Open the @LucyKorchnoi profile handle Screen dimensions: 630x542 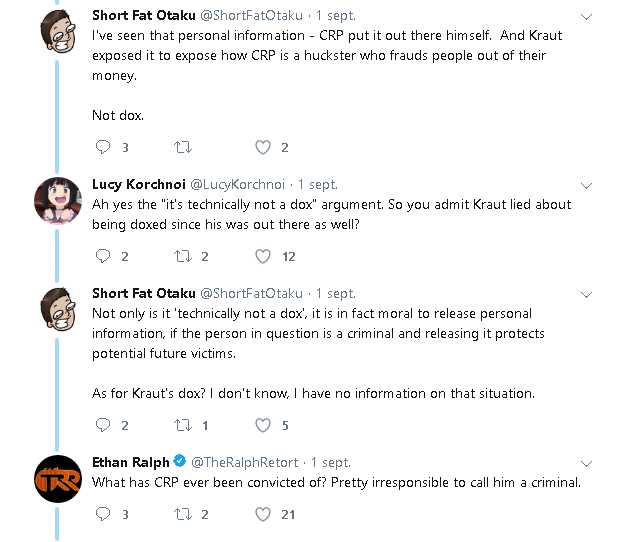pyautogui.click(x=237, y=184)
